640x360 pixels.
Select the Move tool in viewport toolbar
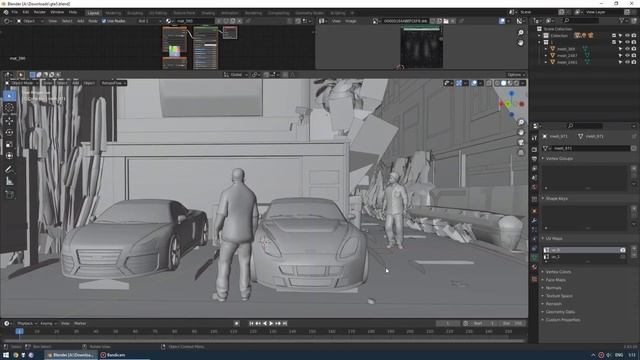9,120
